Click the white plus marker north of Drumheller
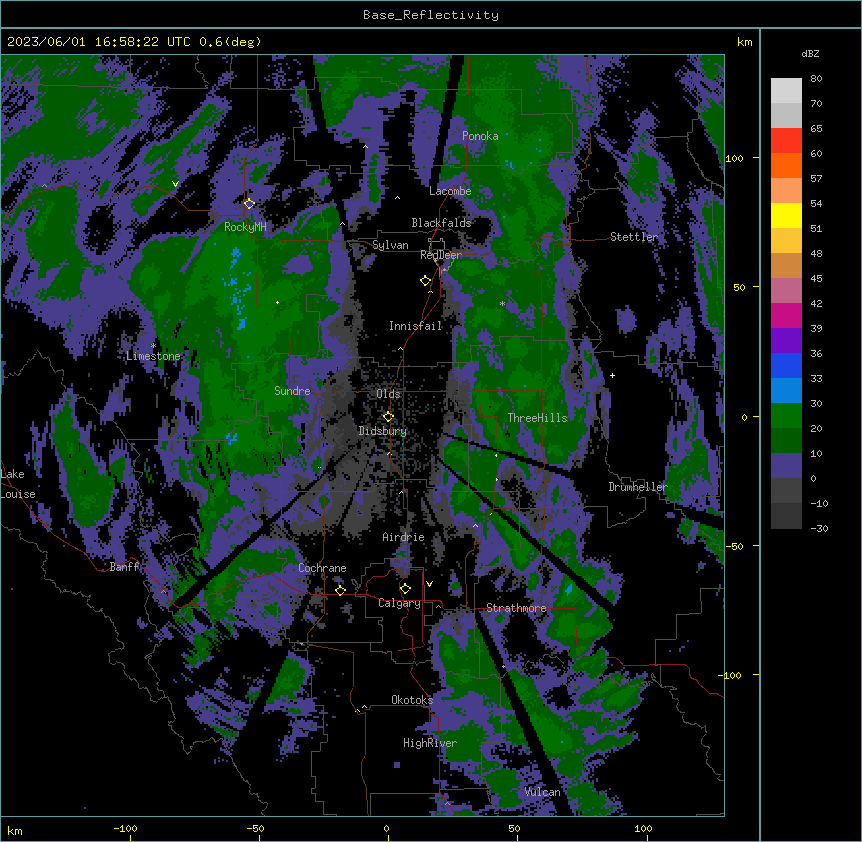Screen dimensions: 862x842 [612, 375]
